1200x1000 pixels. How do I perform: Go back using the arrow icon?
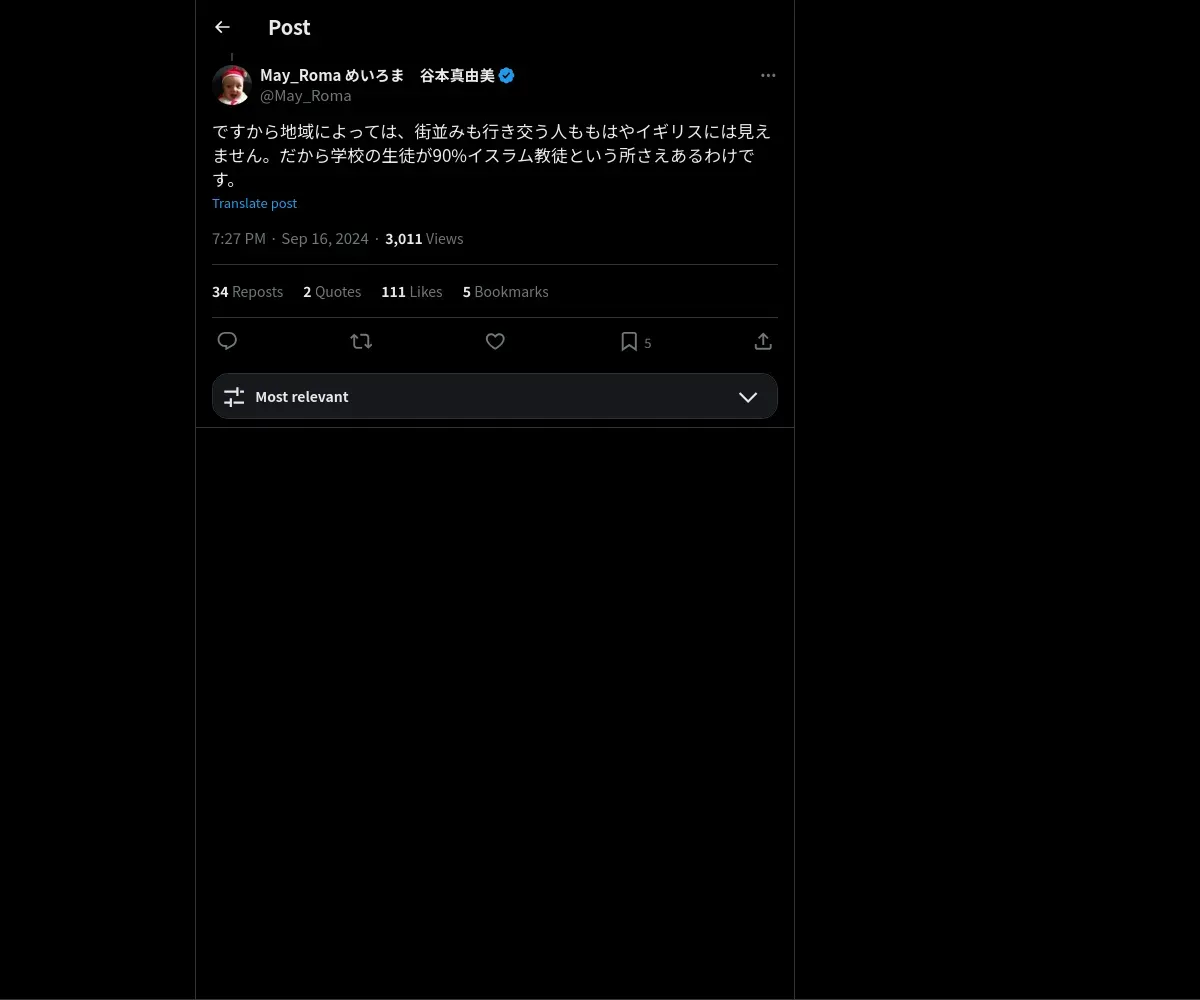point(222,27)
